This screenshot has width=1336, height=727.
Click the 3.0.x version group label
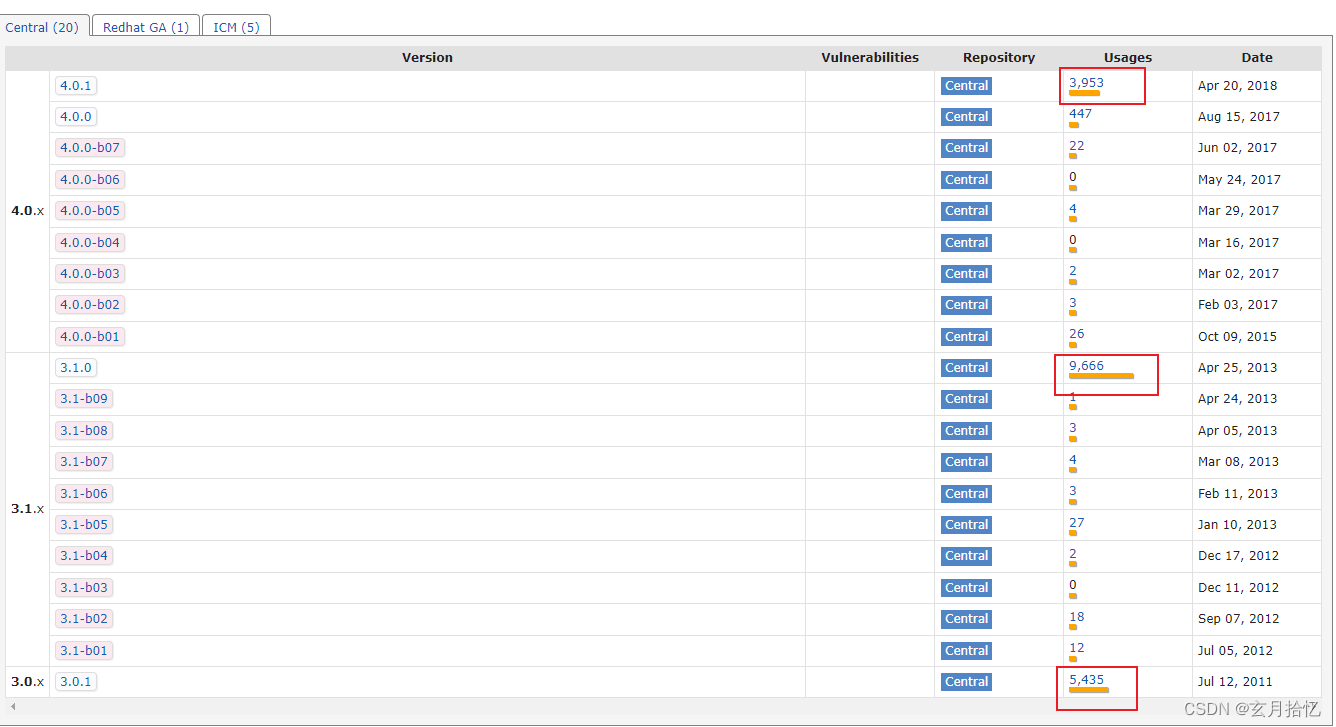click(27, 682)
